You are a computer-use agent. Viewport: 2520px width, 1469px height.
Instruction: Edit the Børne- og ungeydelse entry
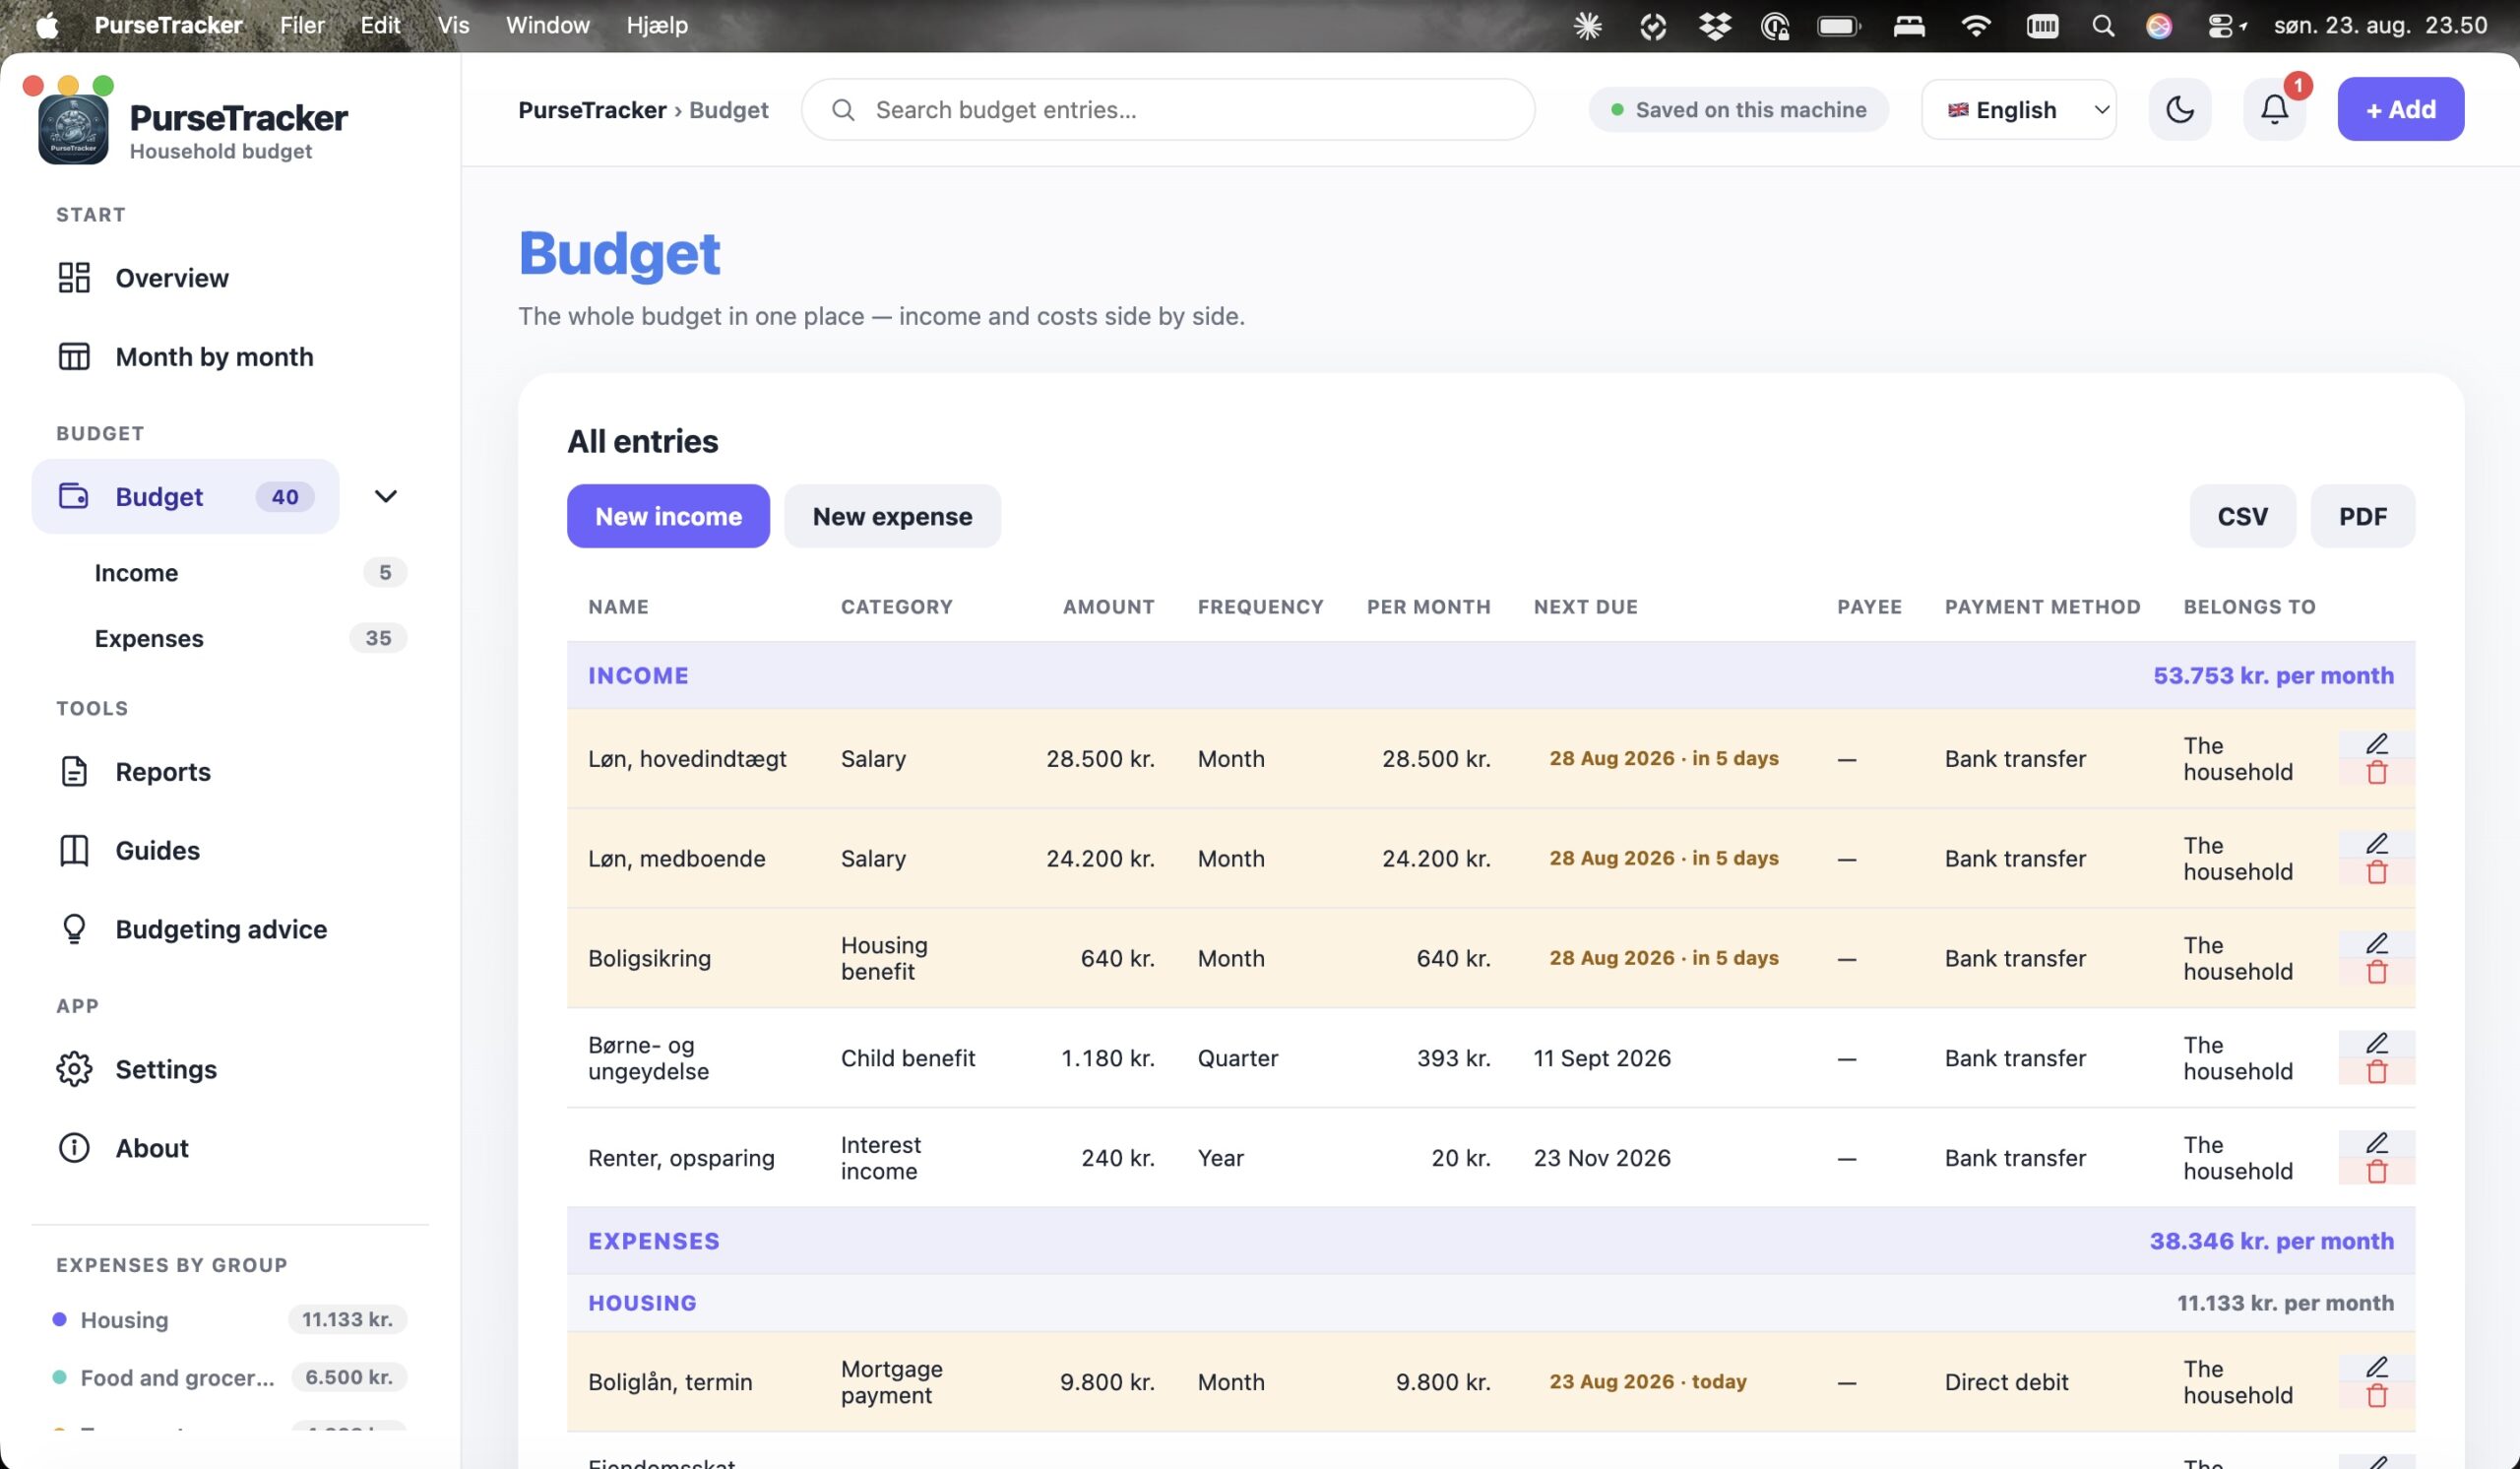click(x=2376, y=1044)
